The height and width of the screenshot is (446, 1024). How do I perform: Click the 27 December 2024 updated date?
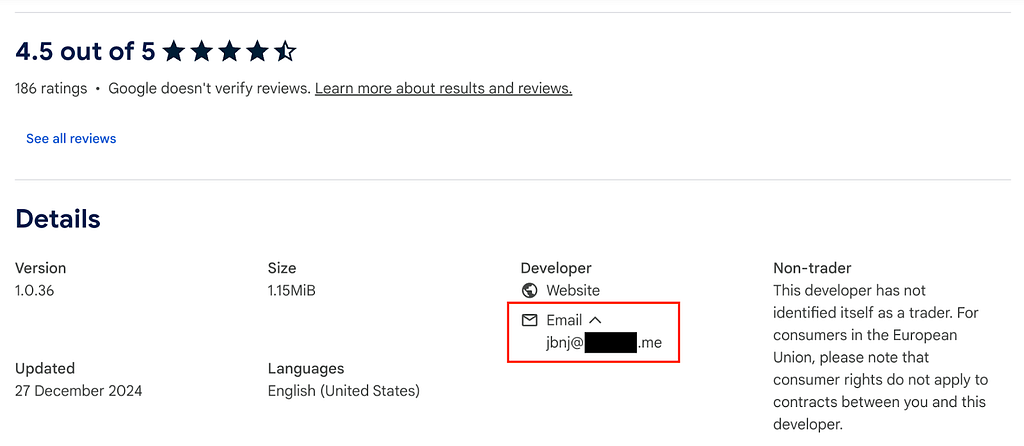(x=78, y=391)
